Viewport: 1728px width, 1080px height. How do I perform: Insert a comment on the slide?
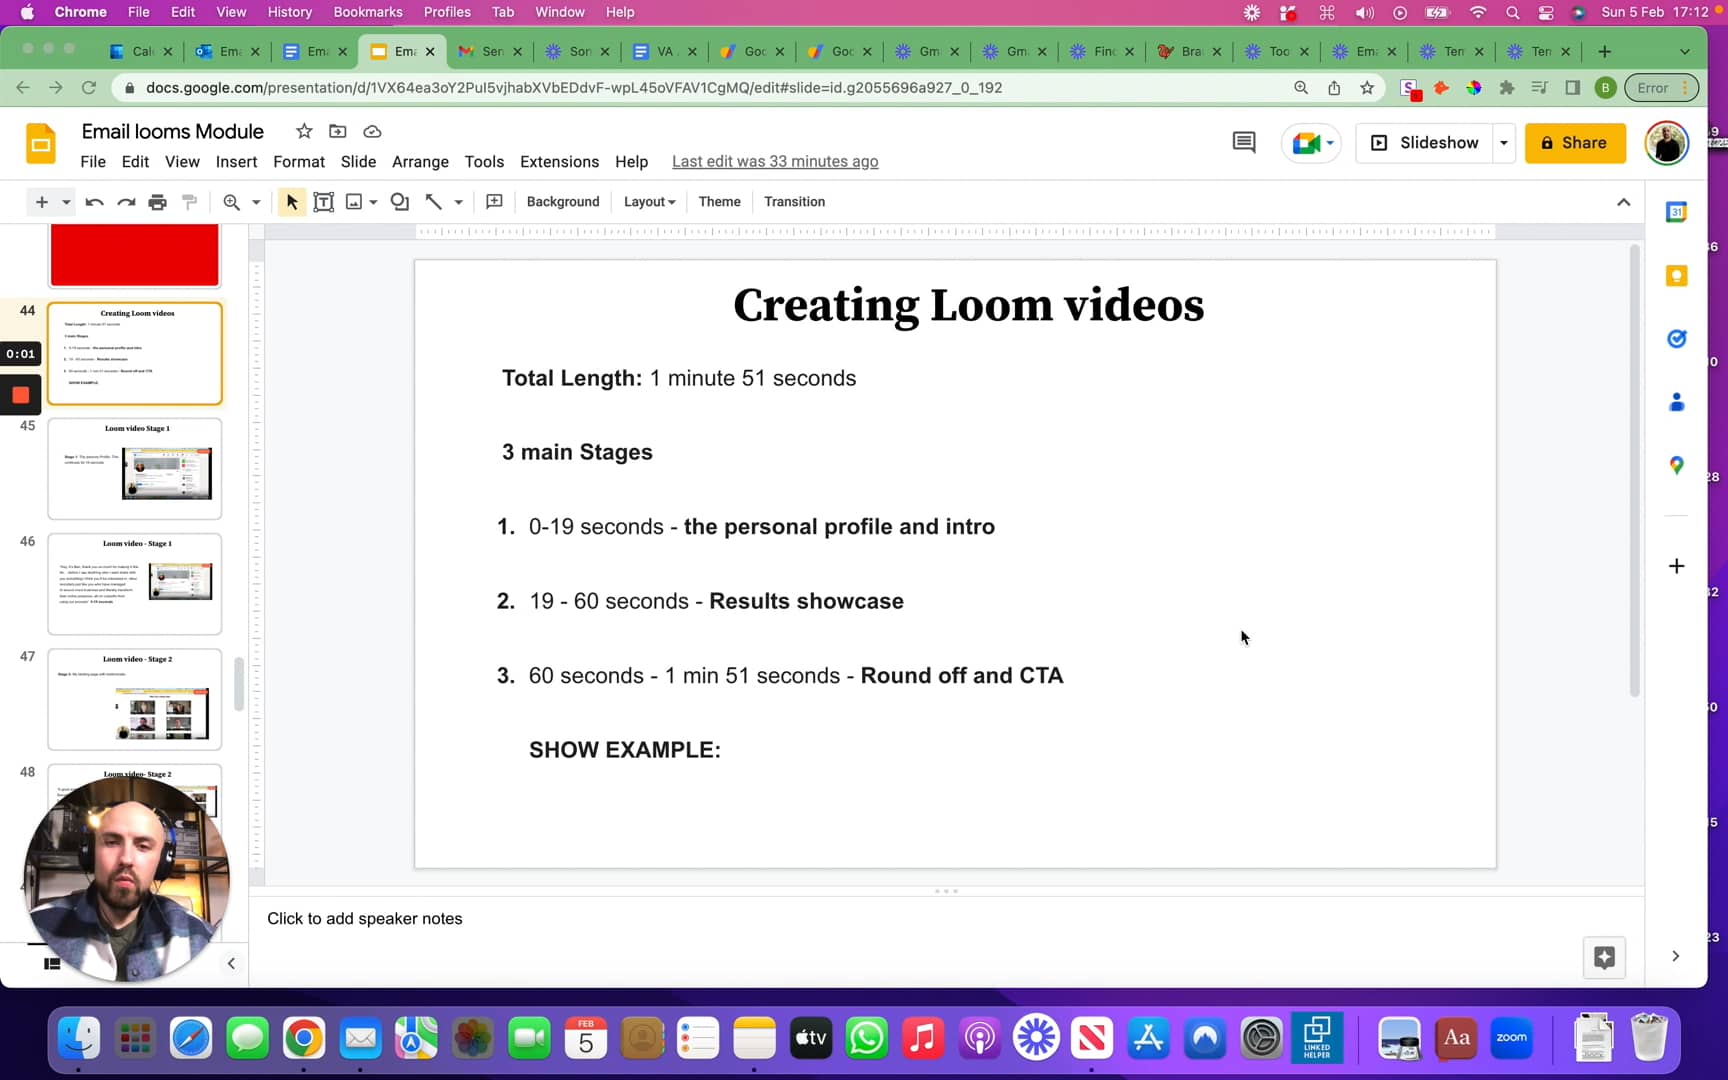point(494,201)
